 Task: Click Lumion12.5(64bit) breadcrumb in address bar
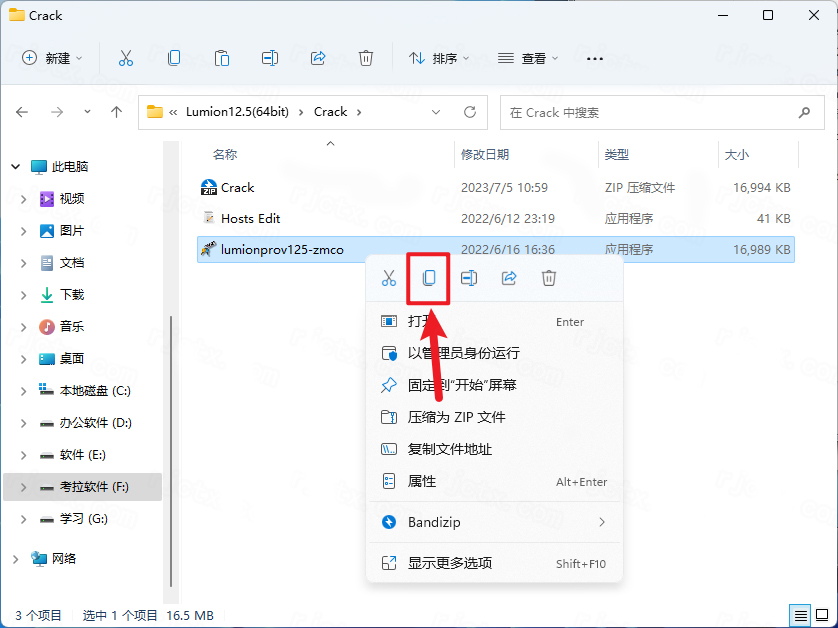click(237, 112)
